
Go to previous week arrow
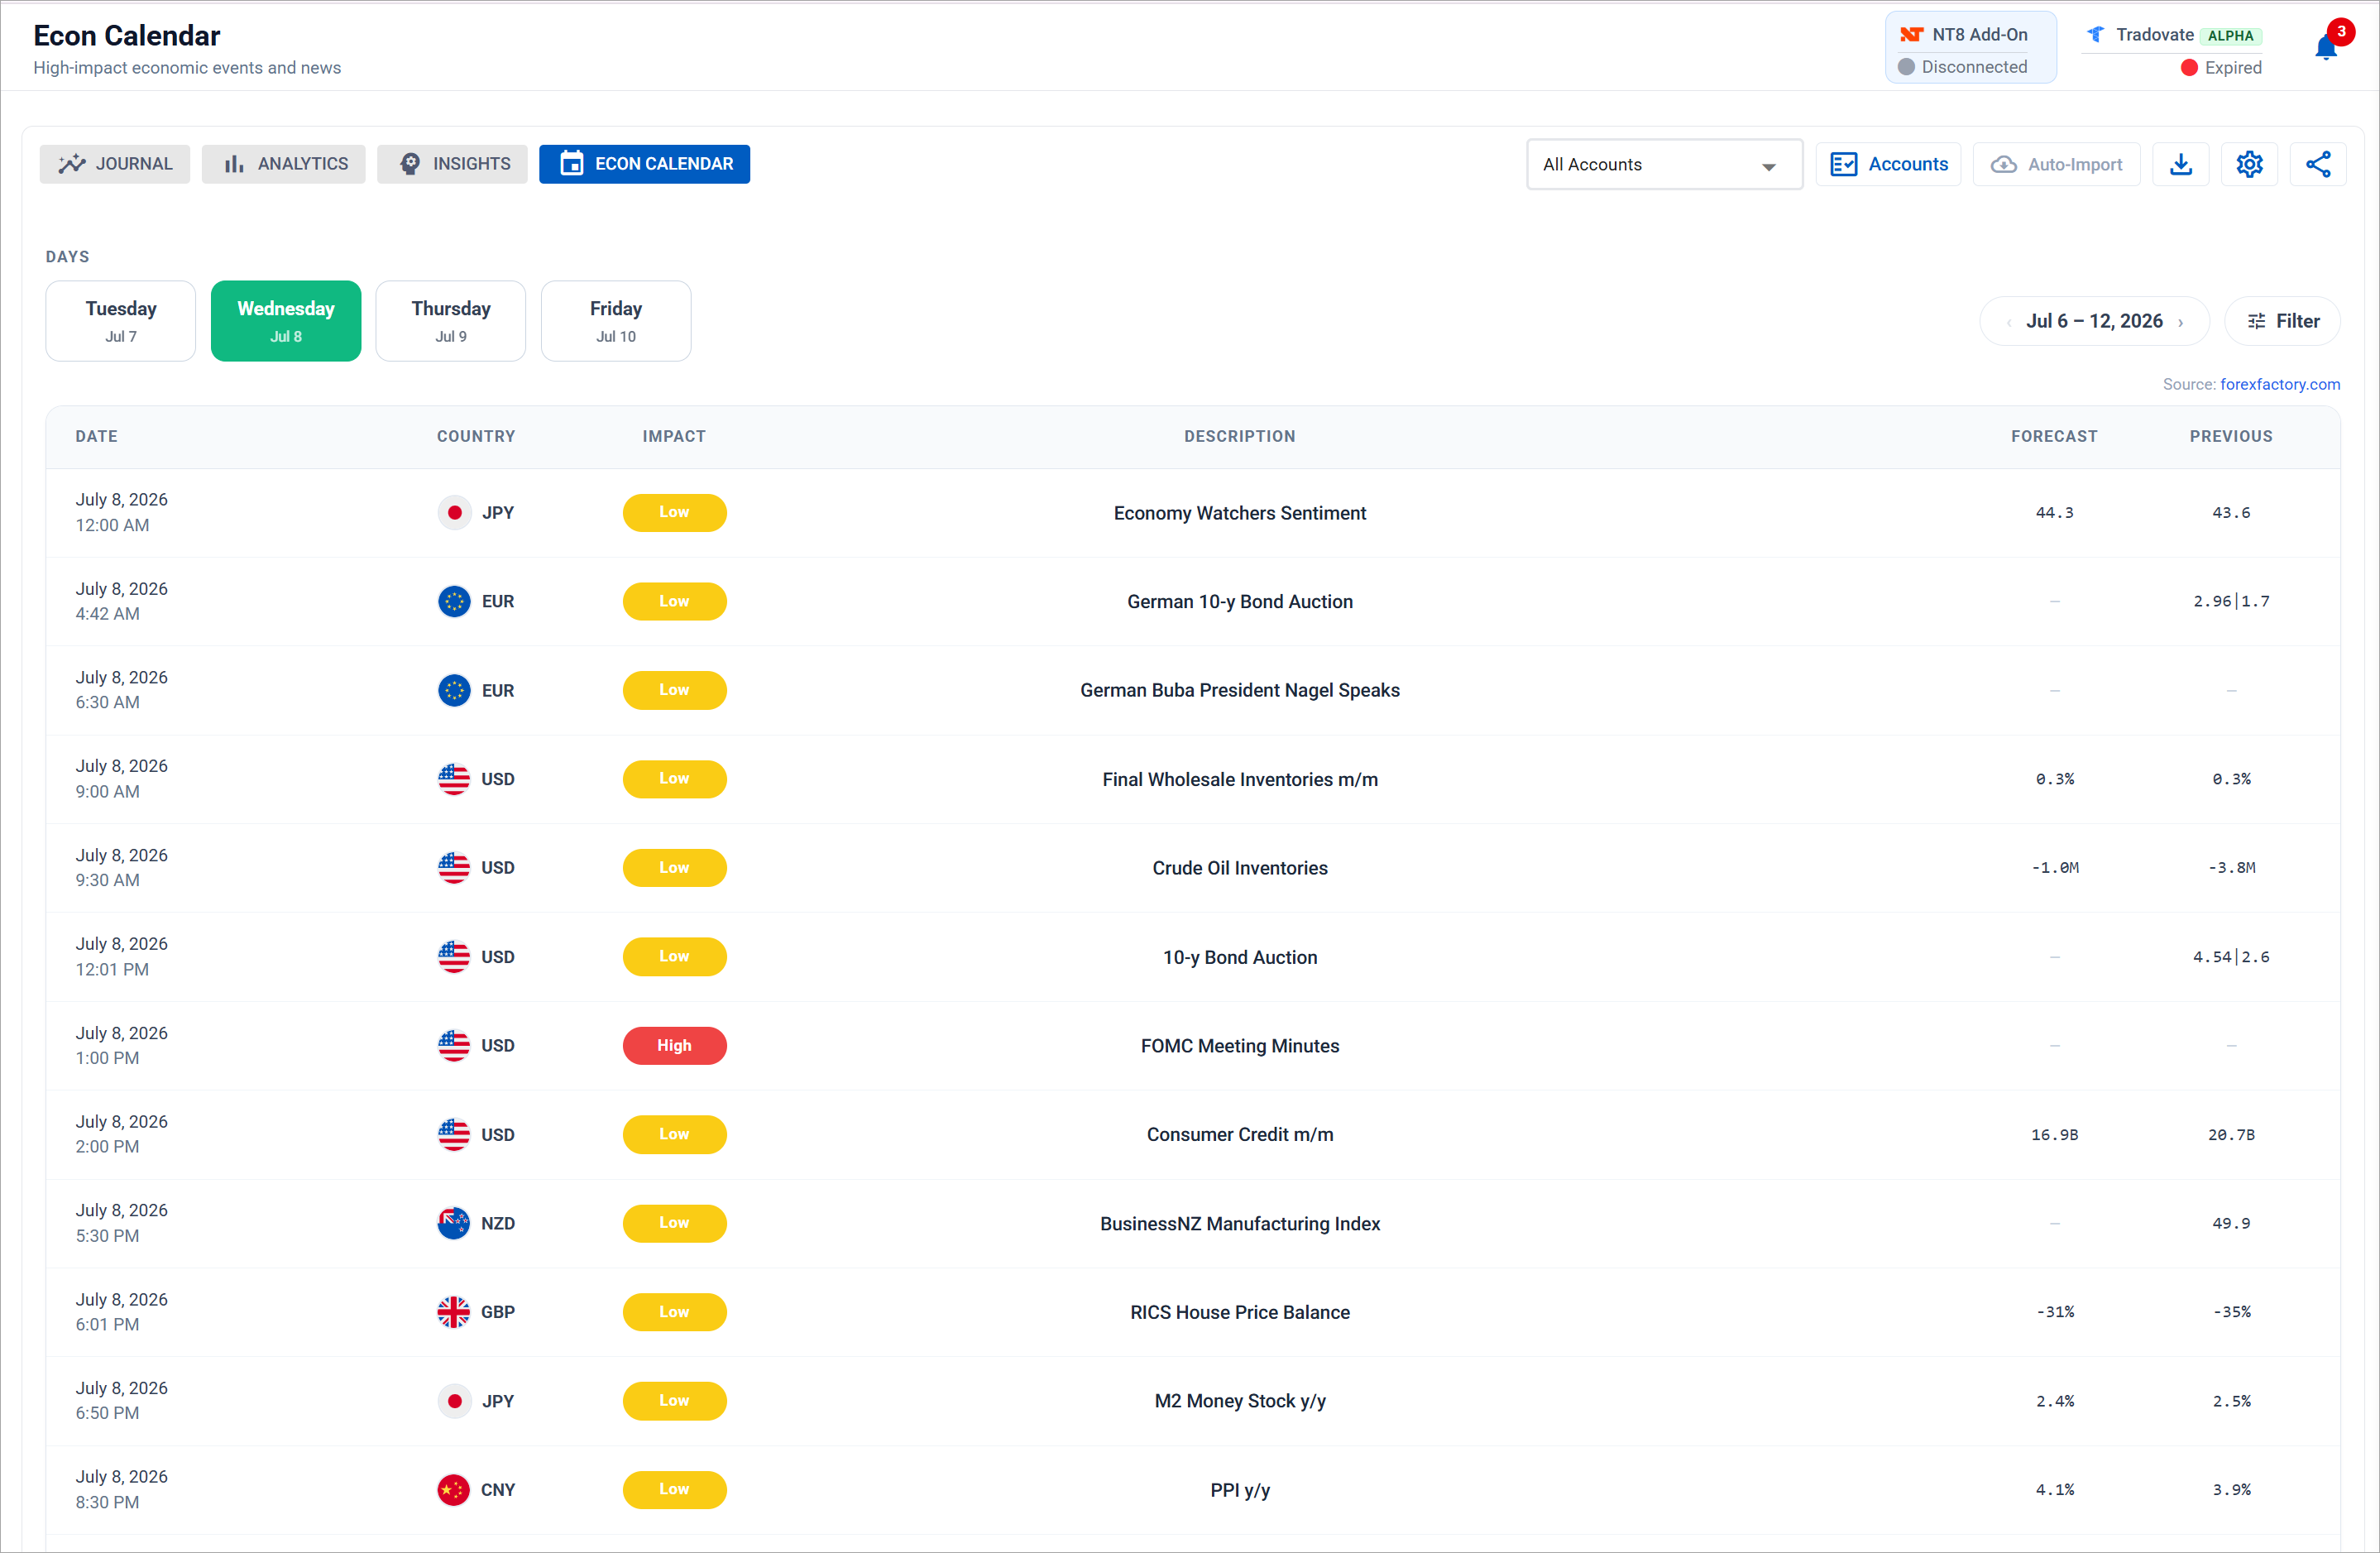click(2008, 322)
